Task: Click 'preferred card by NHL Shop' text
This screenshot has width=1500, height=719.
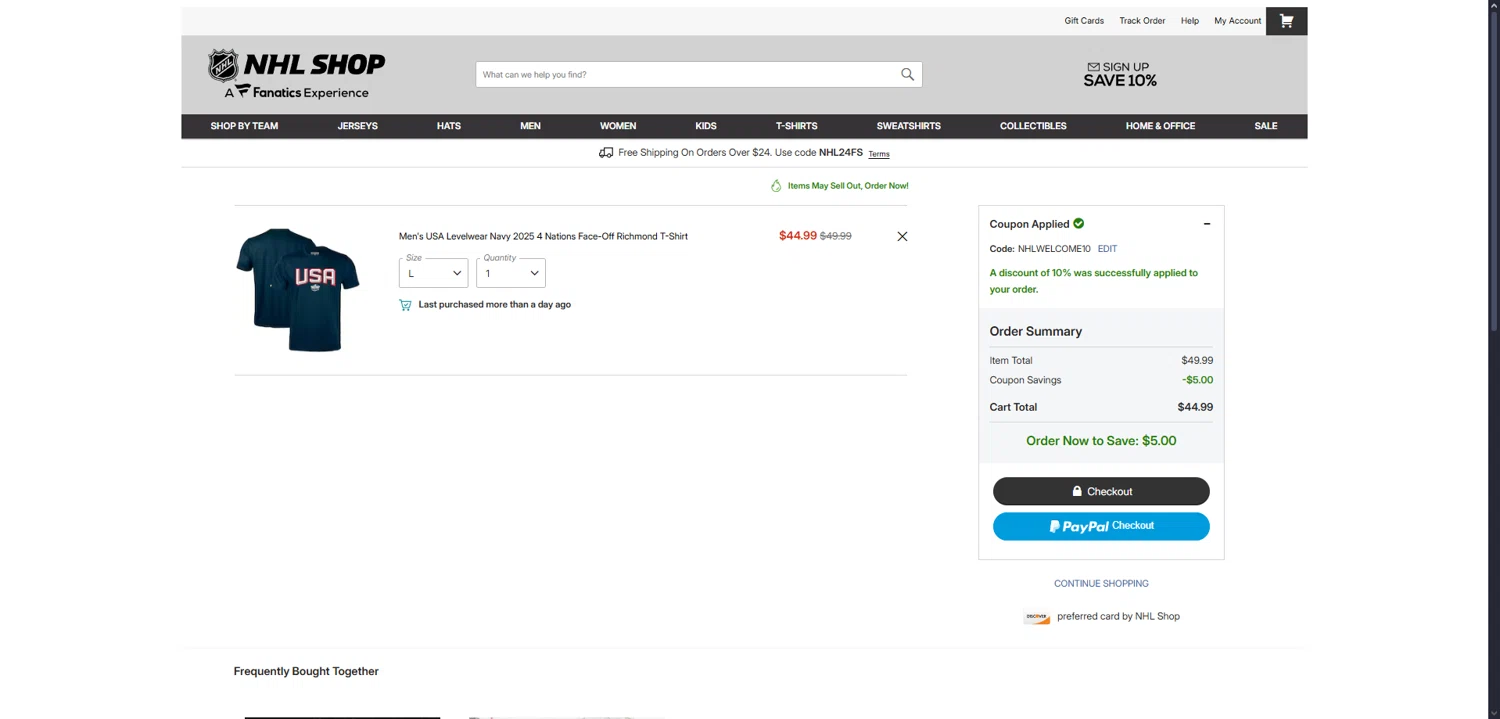Action: (x=1118, y=617)
